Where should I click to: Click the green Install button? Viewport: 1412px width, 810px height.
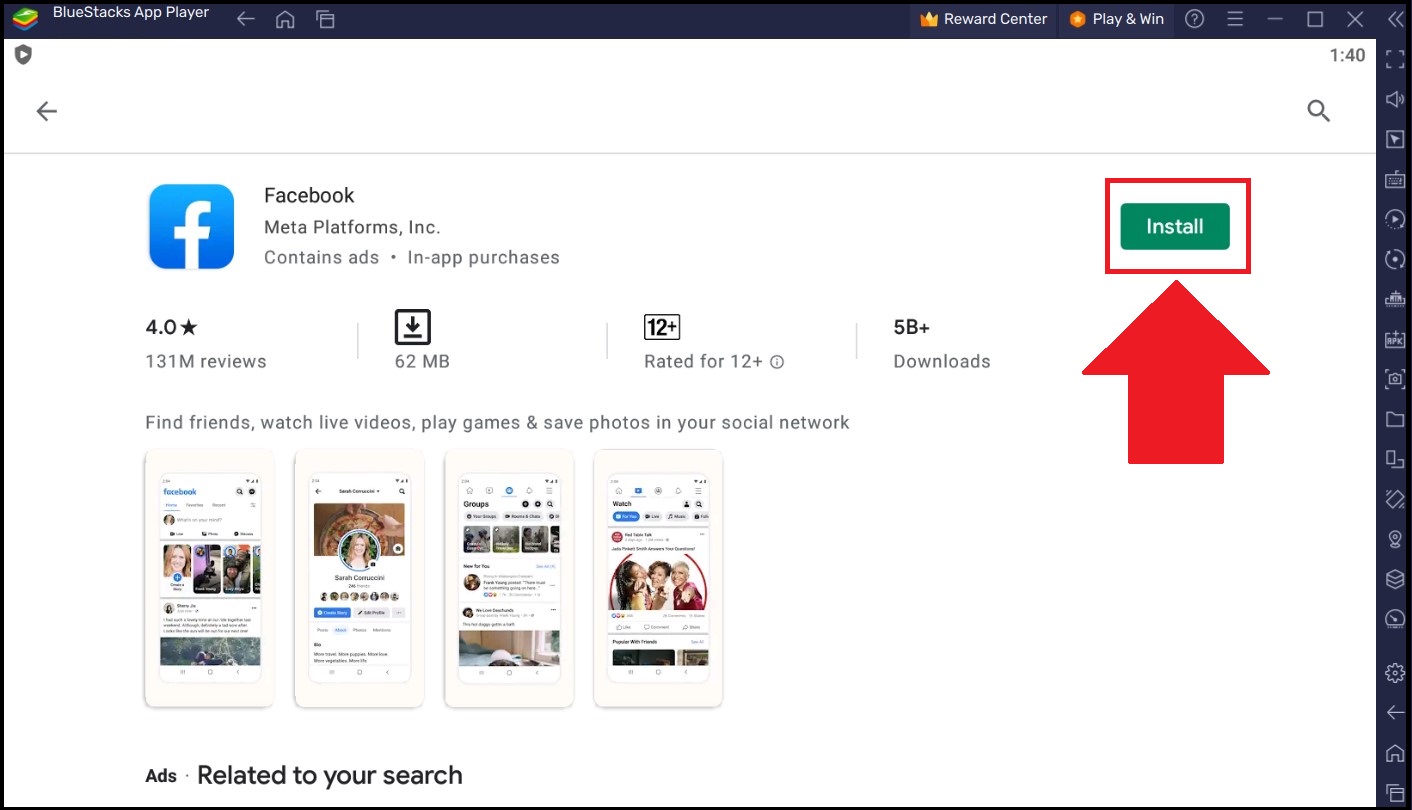click(1174, 226)
